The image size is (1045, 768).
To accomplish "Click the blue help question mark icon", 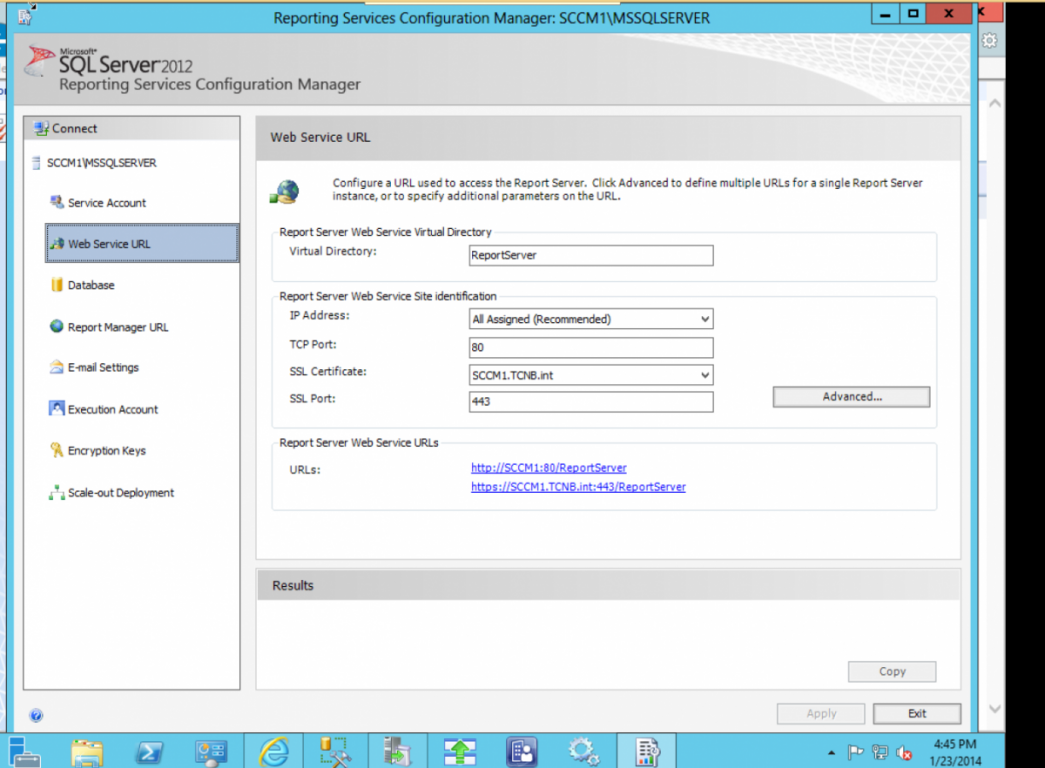I will (x=36, y=715).
